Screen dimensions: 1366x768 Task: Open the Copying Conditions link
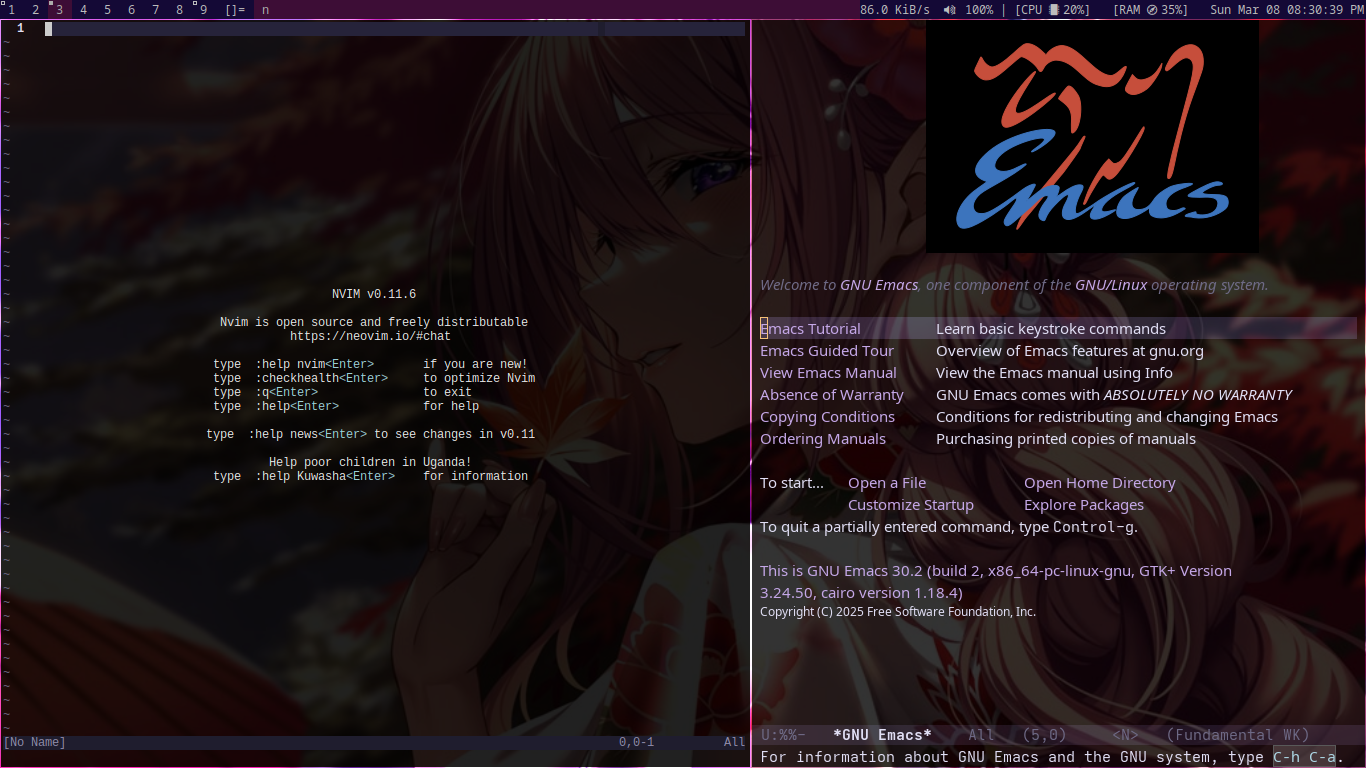(827, 417)
